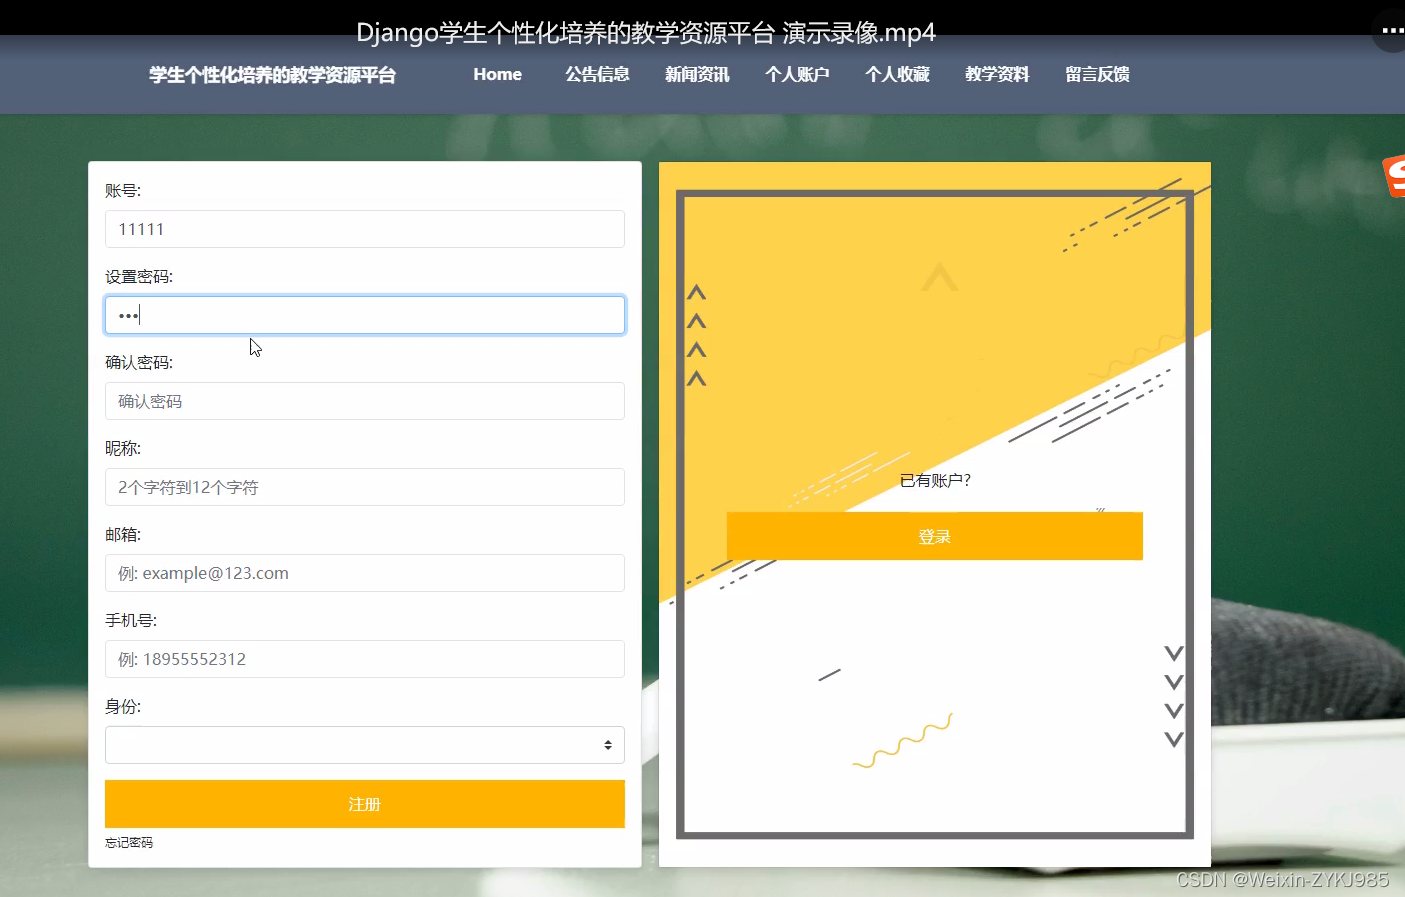Viewport: 1405px width, 897px height.
Task: Click the 手机号 phone input field
Action: [365, 659]
